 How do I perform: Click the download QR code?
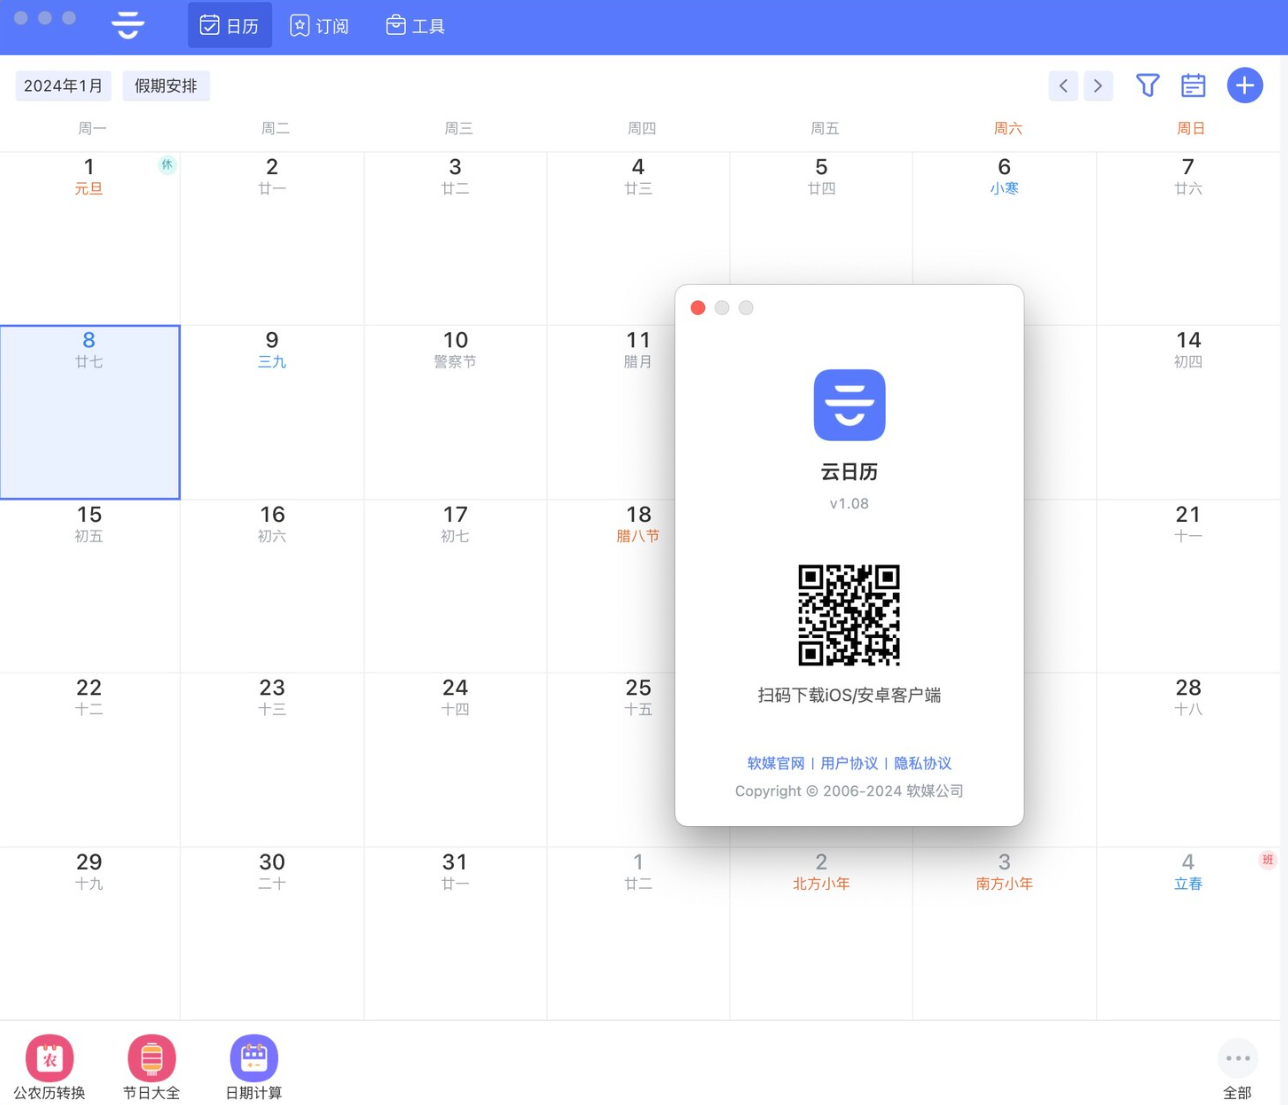pos(849,615)
